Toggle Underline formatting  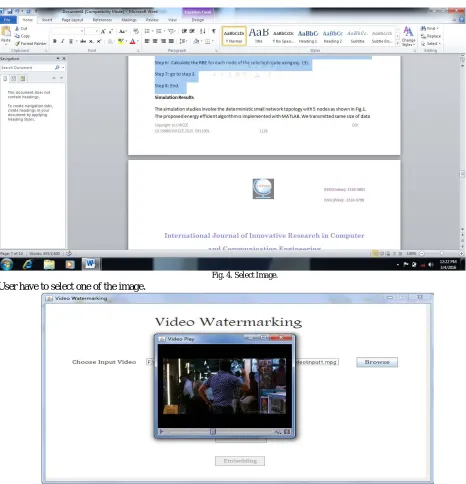coord(71,41)
